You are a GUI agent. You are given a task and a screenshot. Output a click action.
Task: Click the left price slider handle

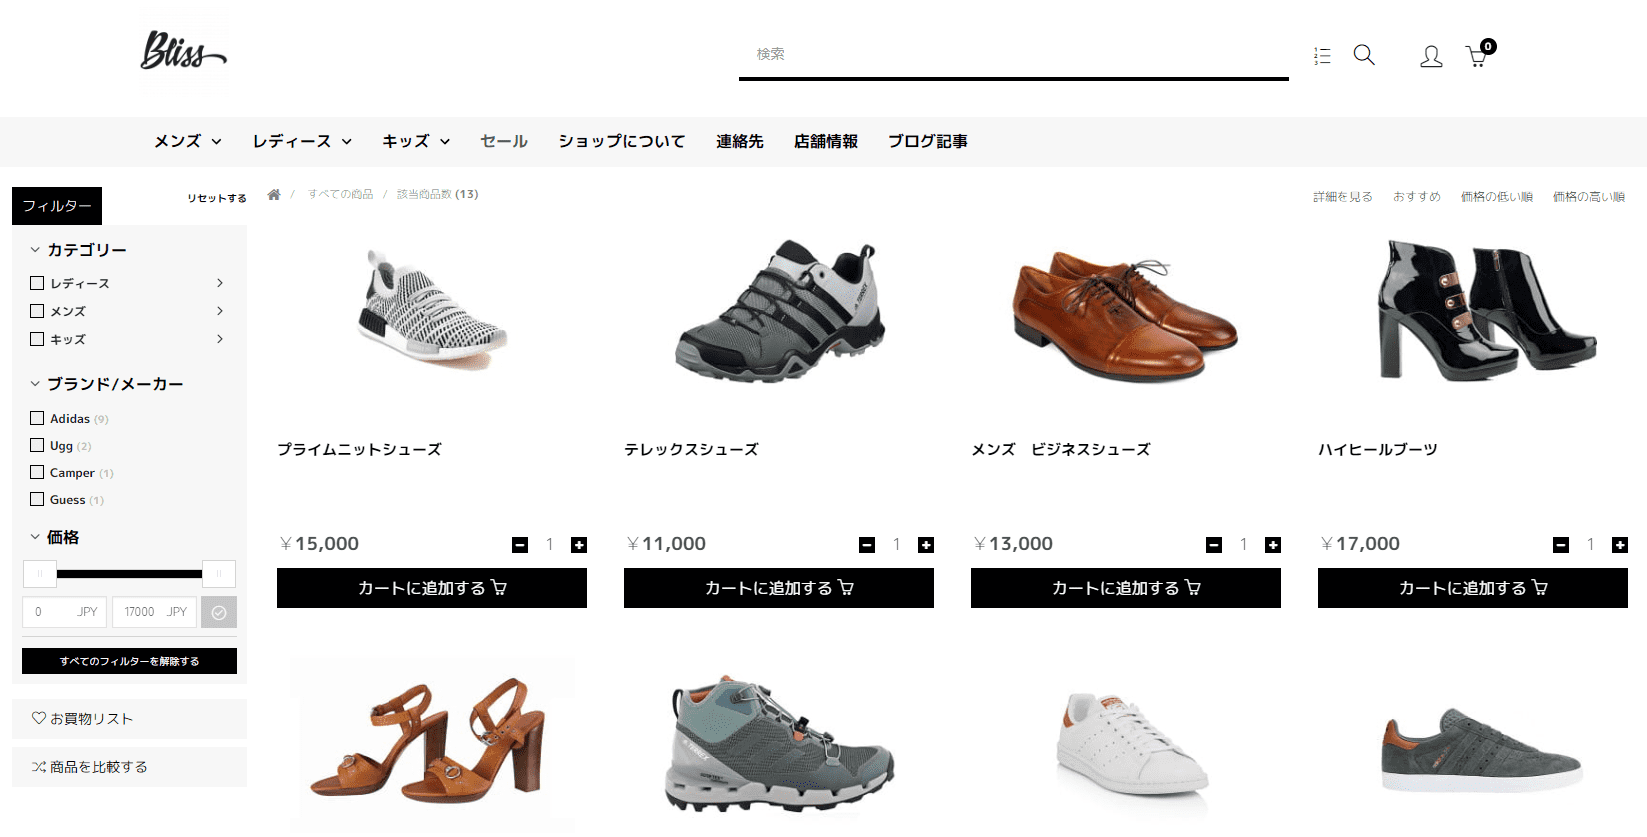(40, 574)
